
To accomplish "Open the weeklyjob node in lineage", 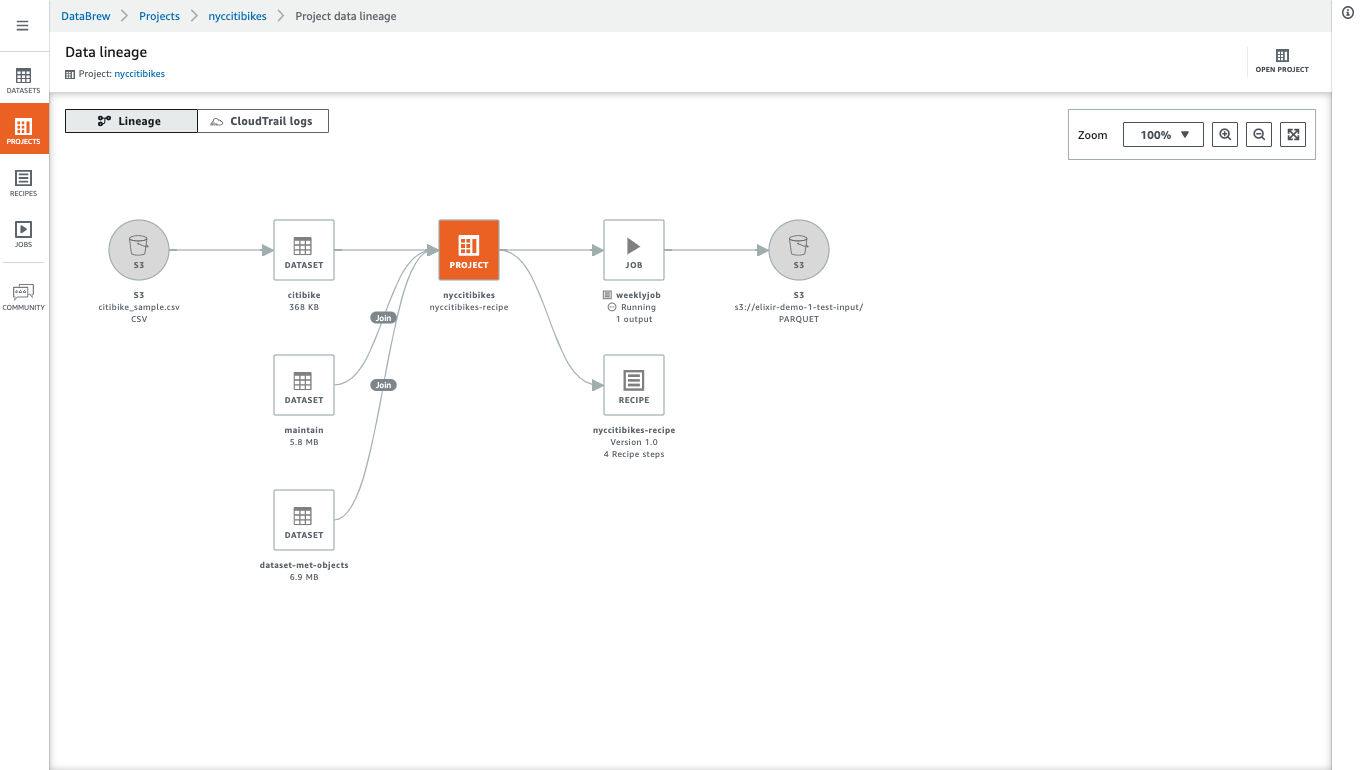I will pyautogui.click(x=633, y=249).
